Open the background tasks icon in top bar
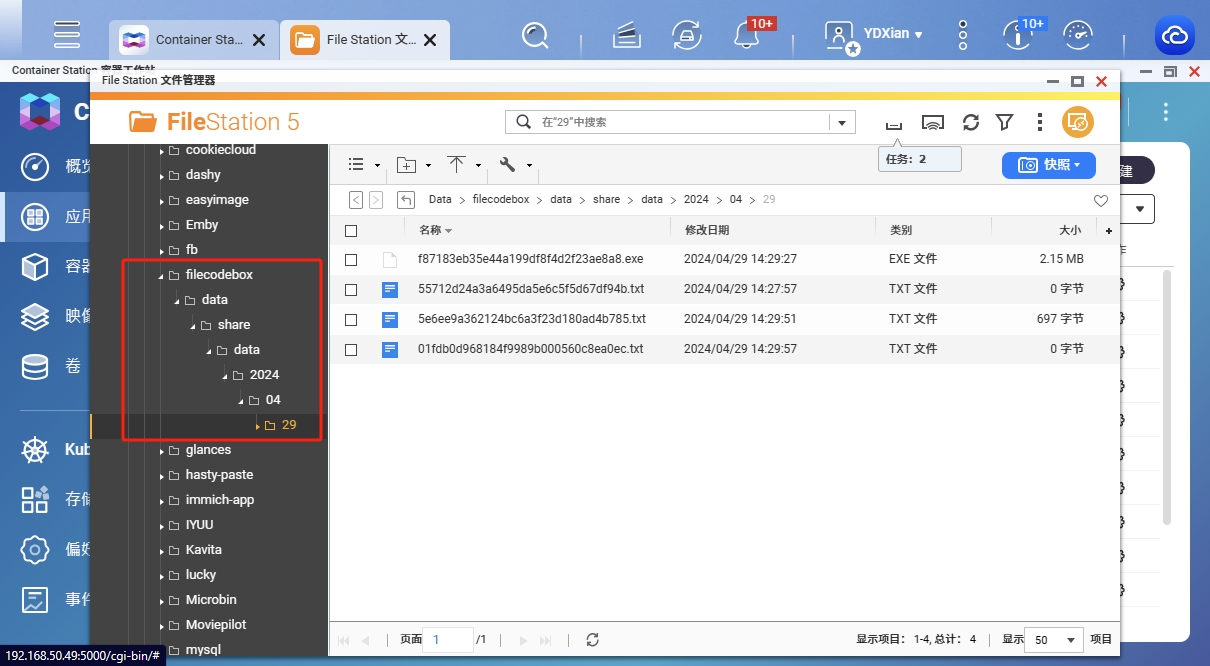This screenshot has height=666, width=1210. (627, 35)
